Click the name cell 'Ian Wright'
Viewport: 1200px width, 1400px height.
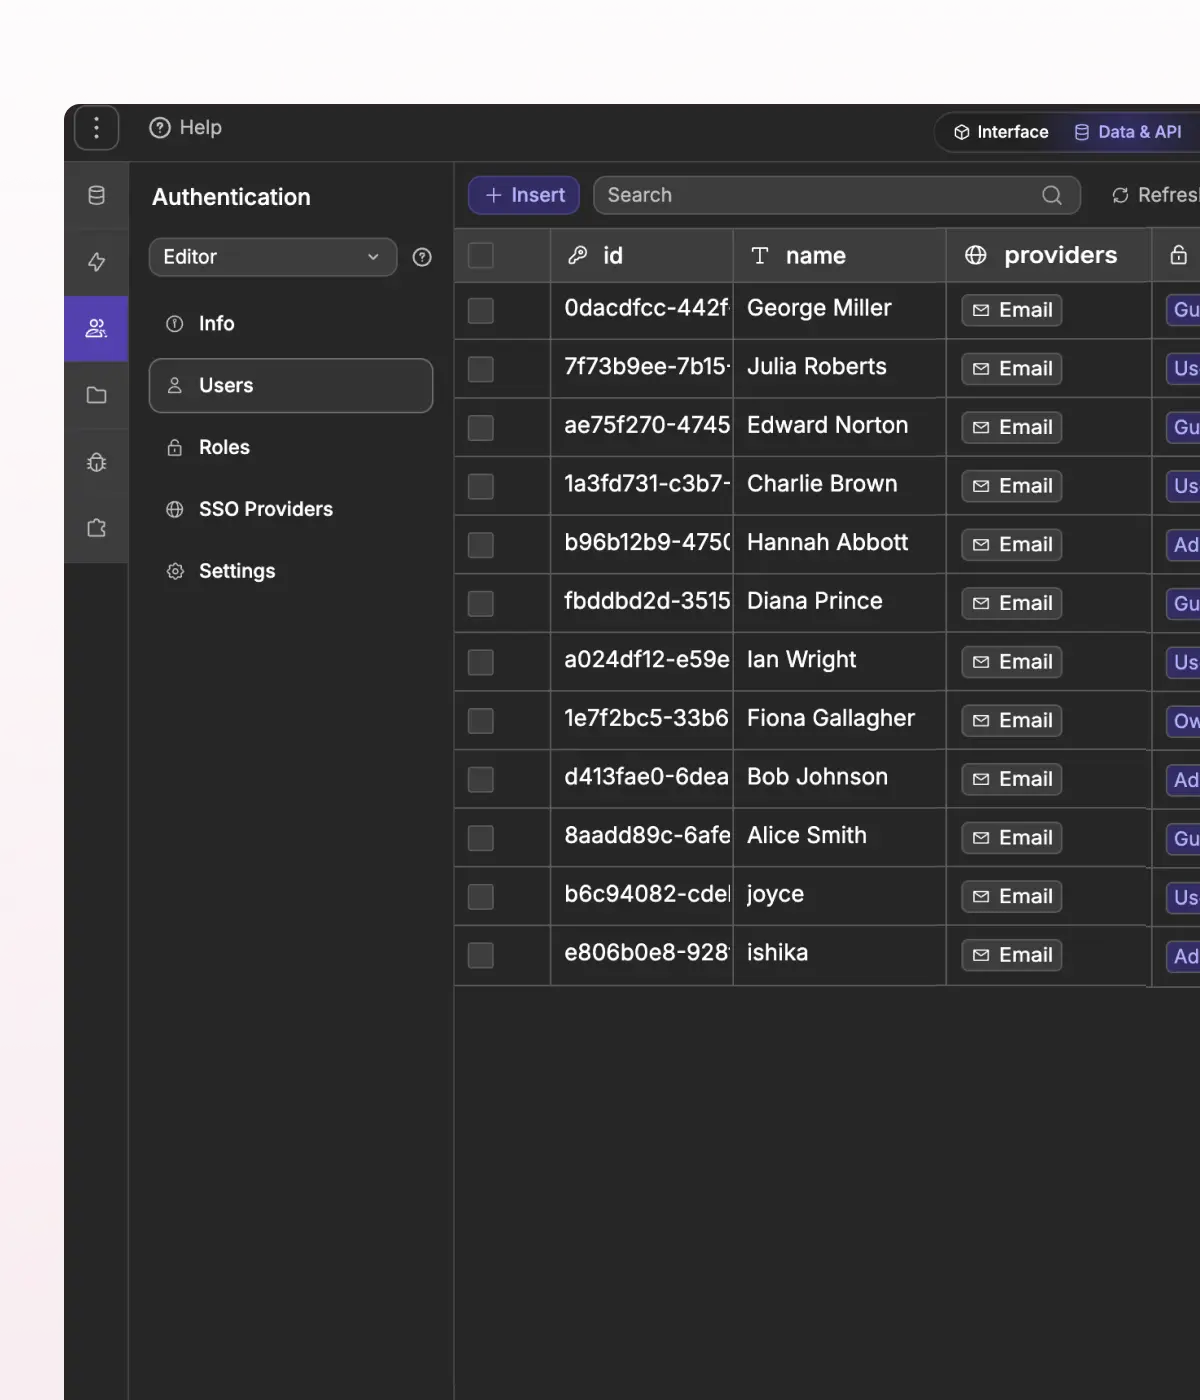tap(840, 660)
